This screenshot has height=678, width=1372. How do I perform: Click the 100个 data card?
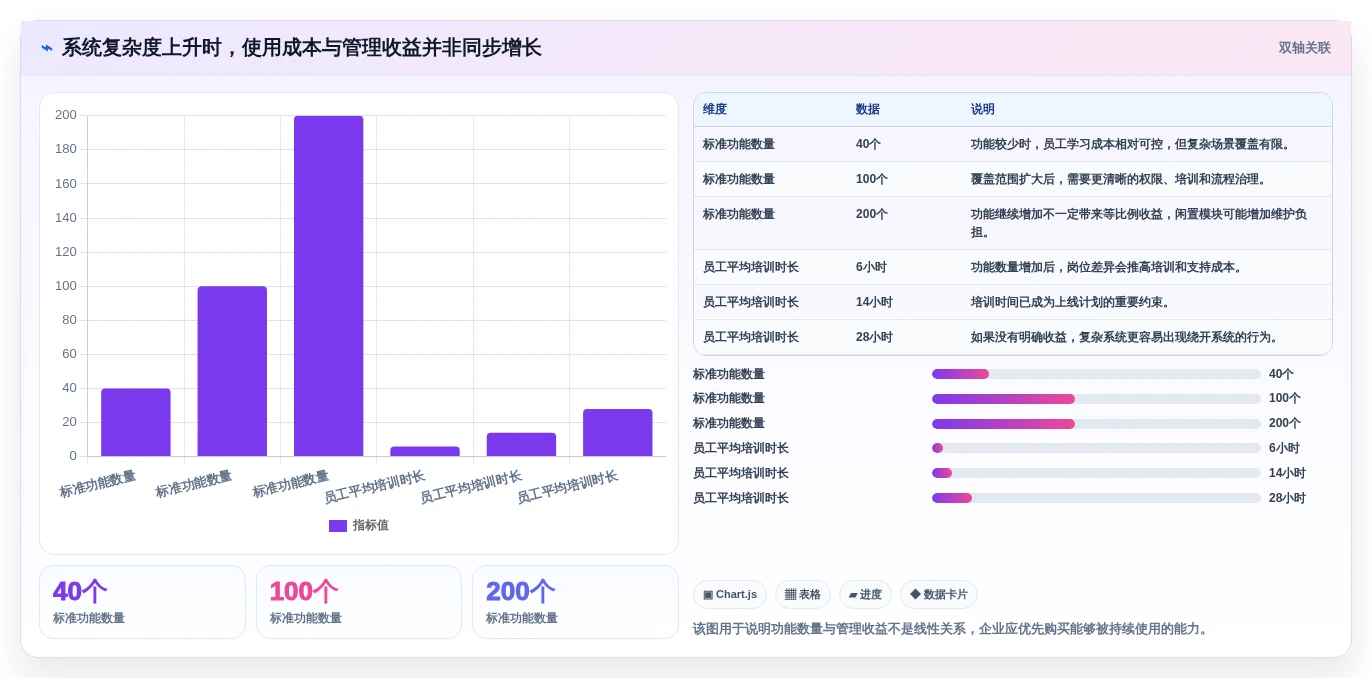click(359, 602)
